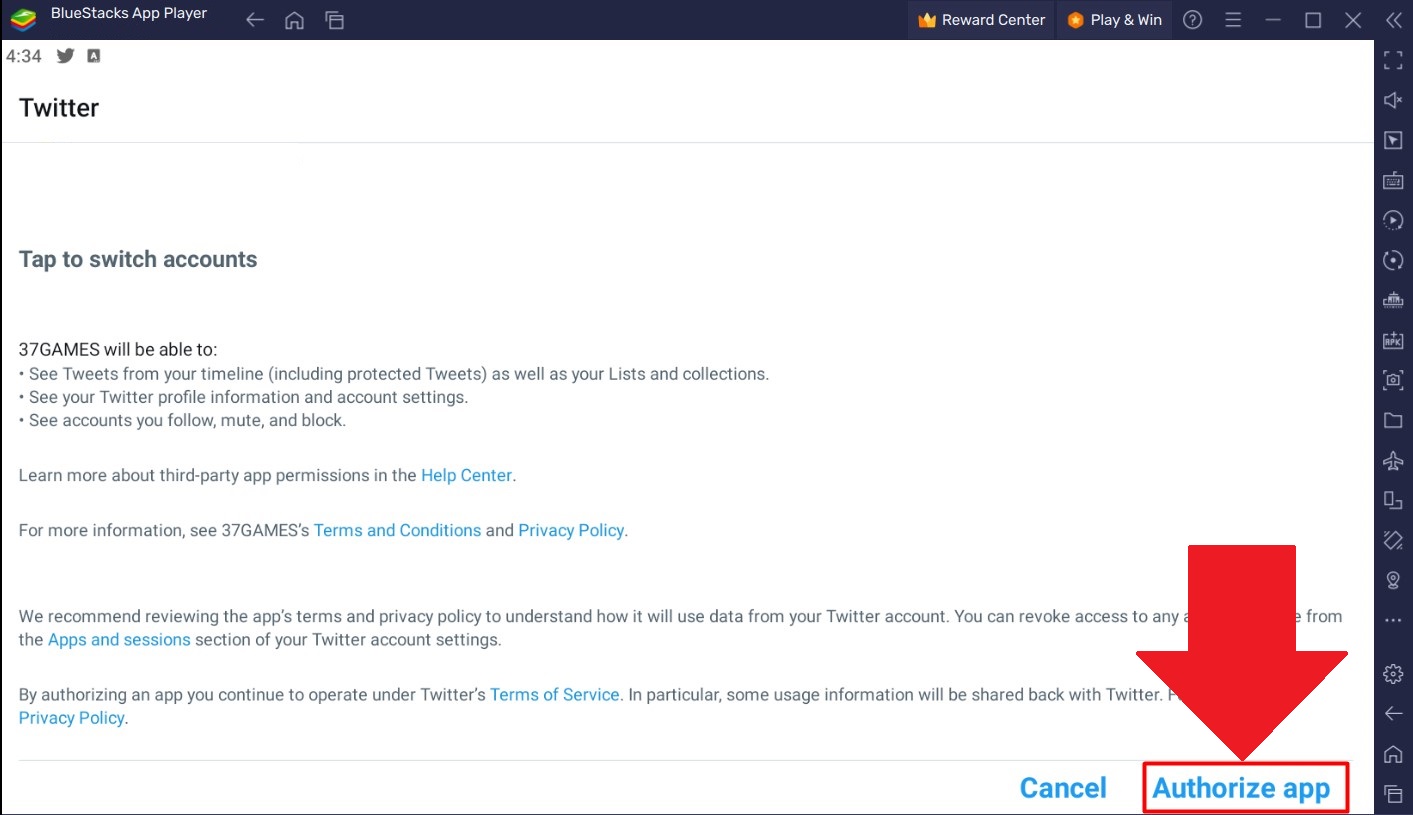Open 37GAMES's Privacy Policy link
This screenshot has height=815, width=1413.
571,530
